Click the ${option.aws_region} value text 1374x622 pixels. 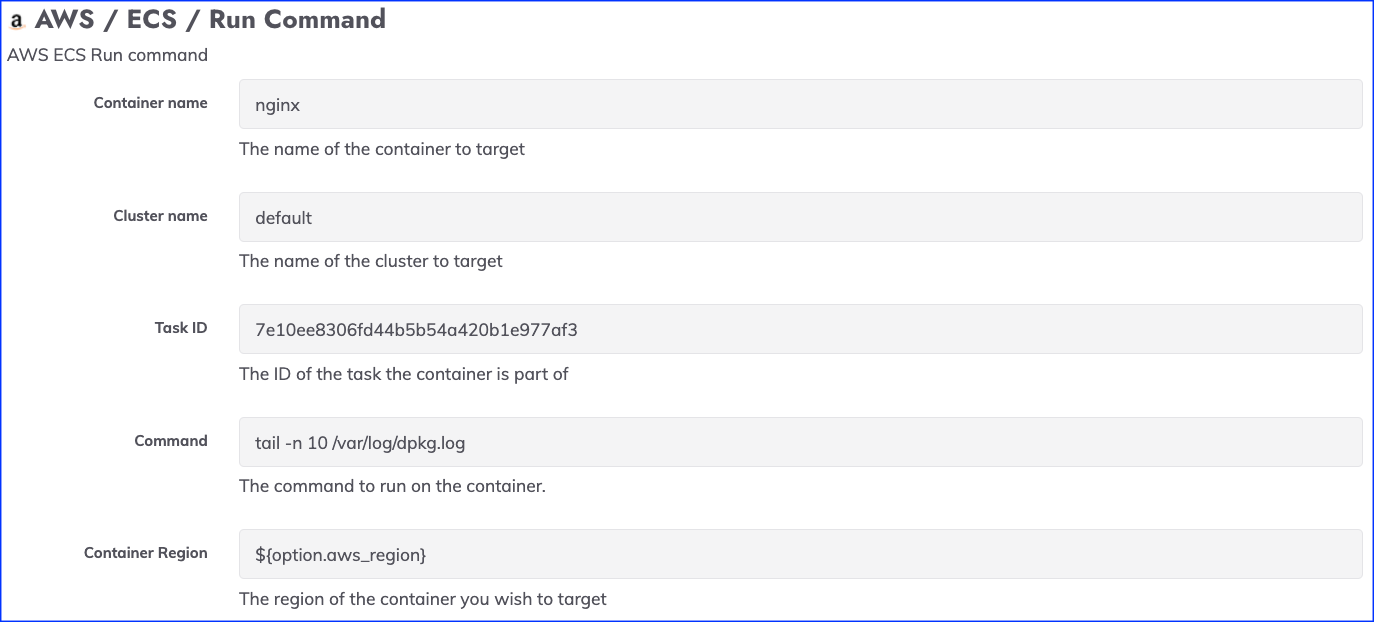click(x=341, y=554)
